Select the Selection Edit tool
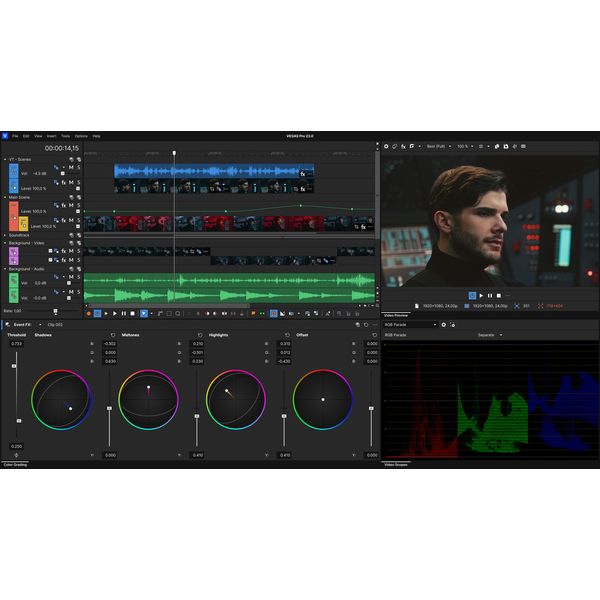The image size is (600, 600). (x=169, y=314)
